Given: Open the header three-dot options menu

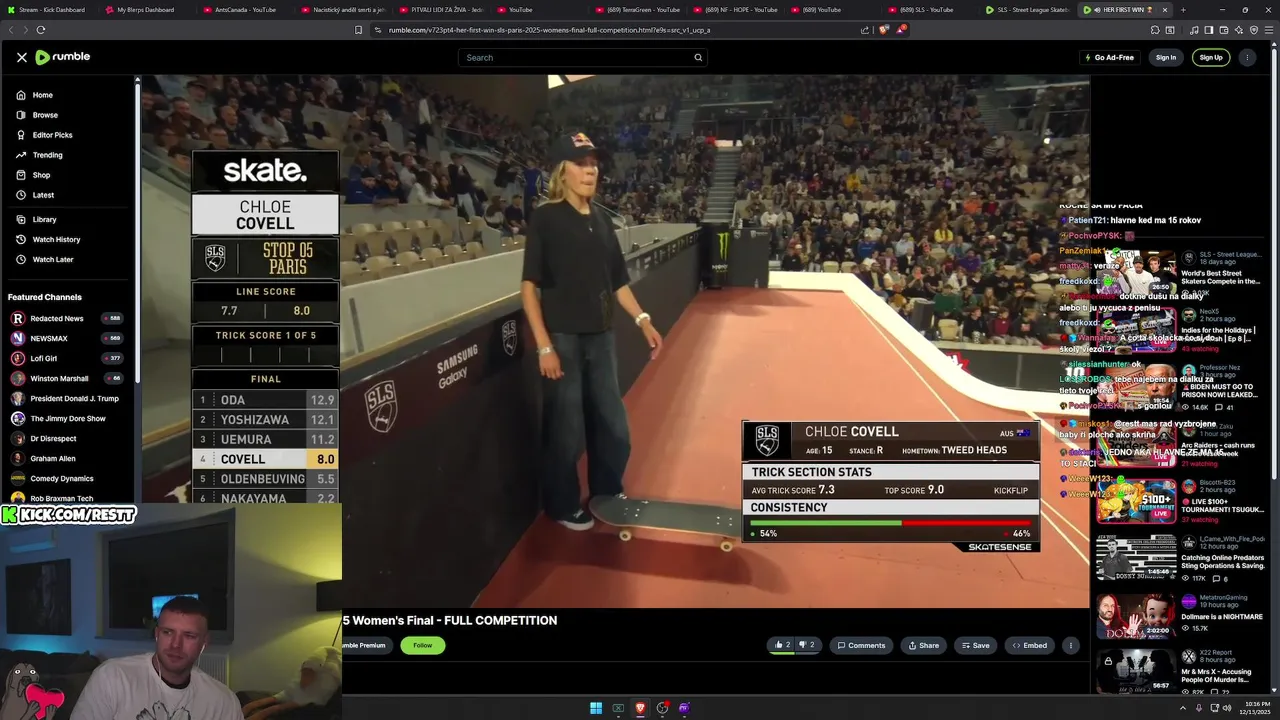Looking at the screenshot, I should point(1246,57).
